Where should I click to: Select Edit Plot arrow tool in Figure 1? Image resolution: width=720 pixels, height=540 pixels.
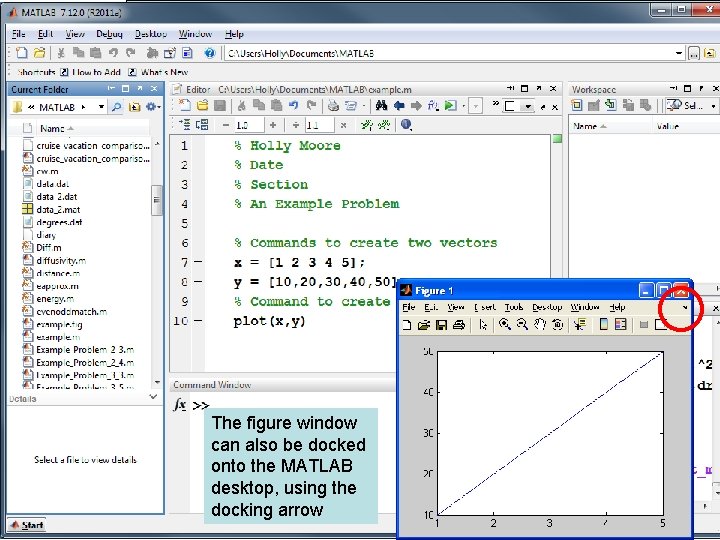pyautogui.click(x=483, y=324)
